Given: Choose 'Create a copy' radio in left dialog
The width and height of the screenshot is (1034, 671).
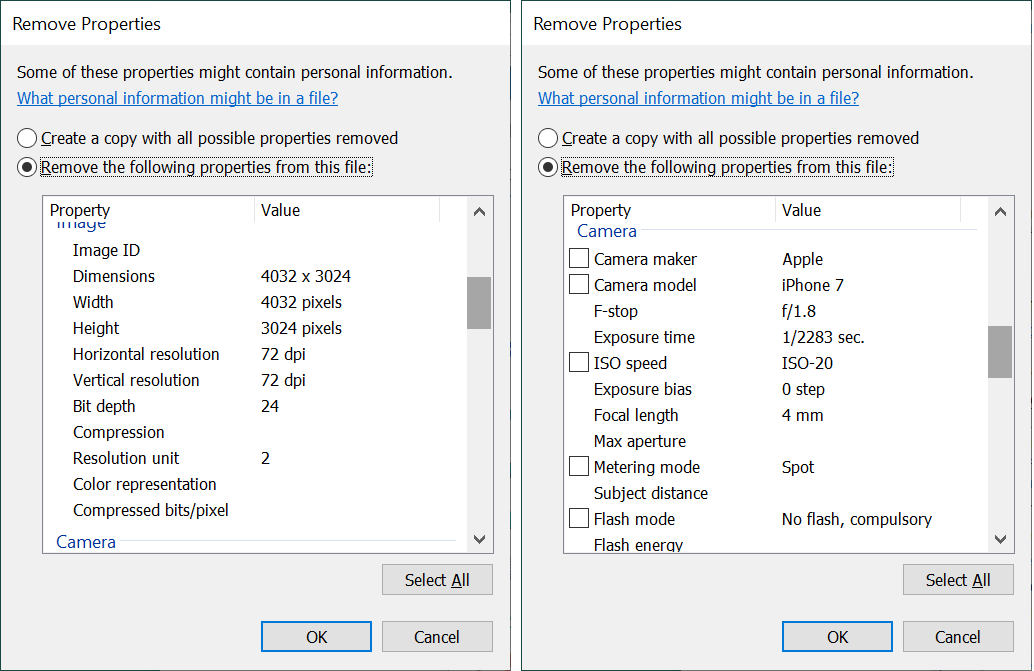Looking at the screenshot, I should [28, 138].
